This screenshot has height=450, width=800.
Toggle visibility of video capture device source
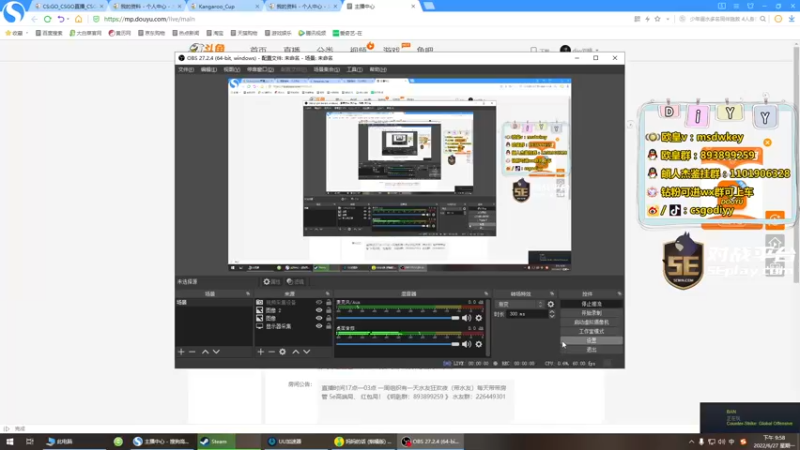[319, 303]
